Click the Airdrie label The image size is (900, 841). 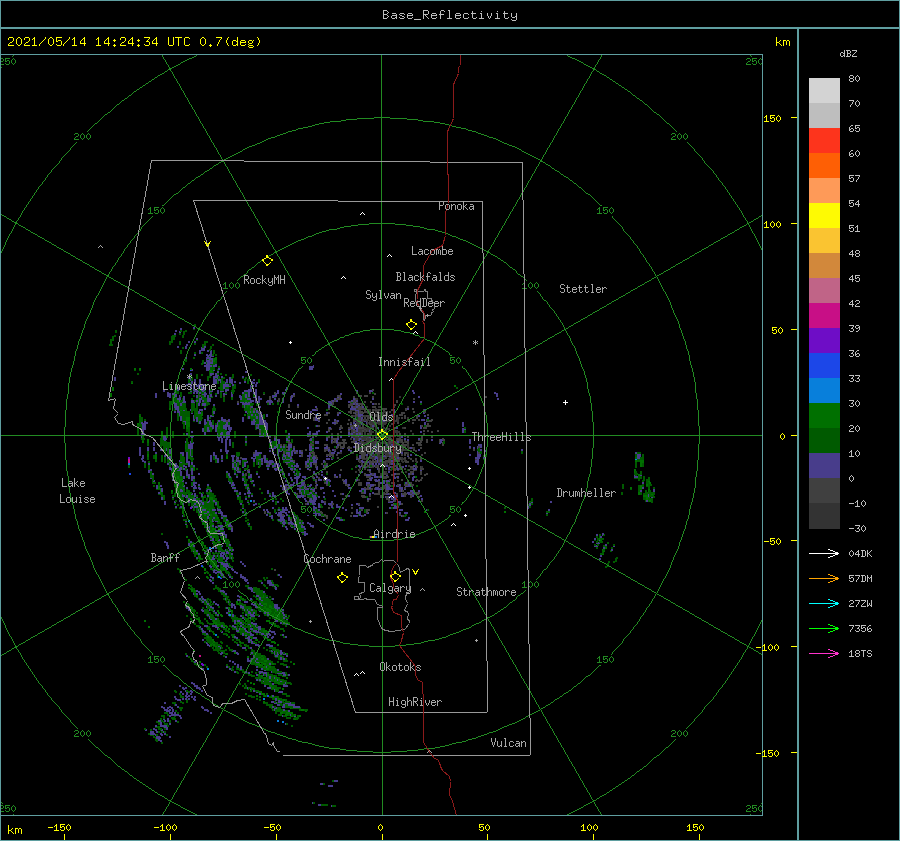point(394,534)
